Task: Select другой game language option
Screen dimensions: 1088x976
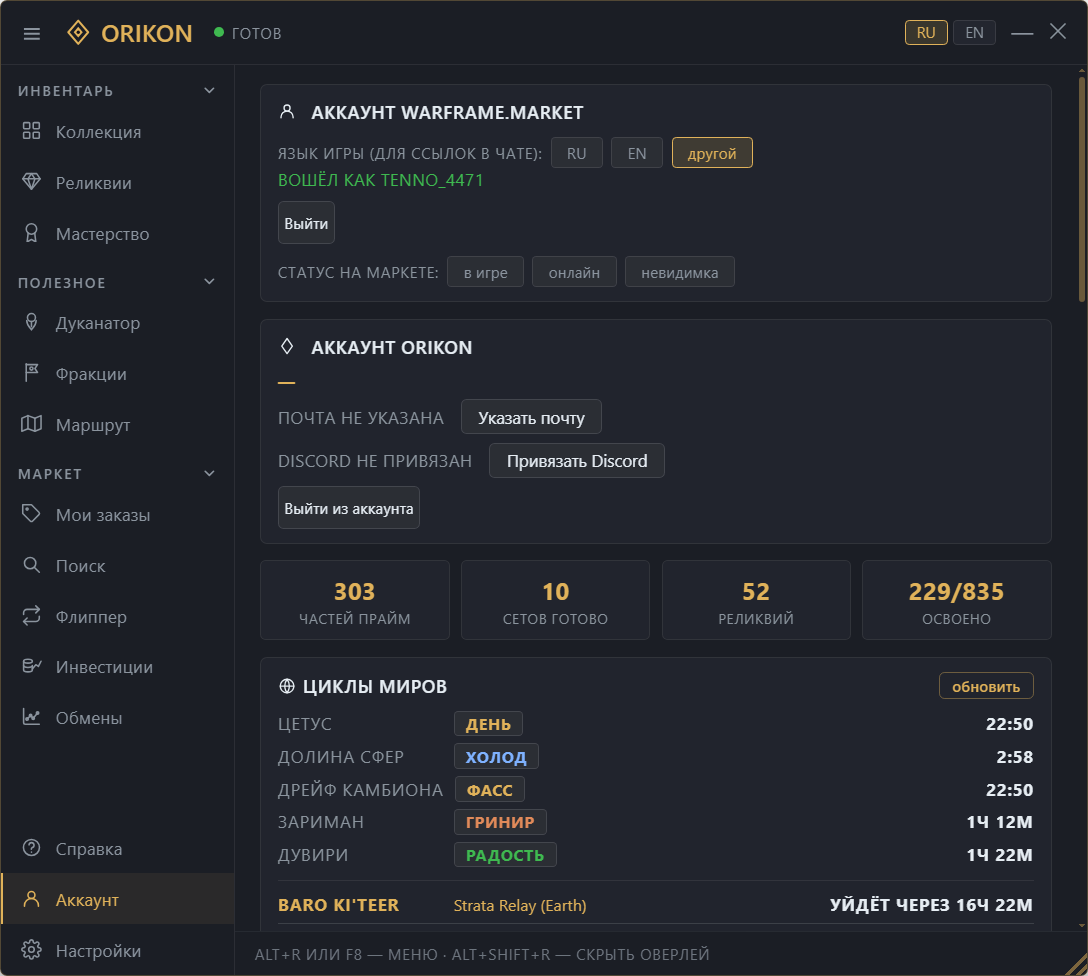Action: 712,153
